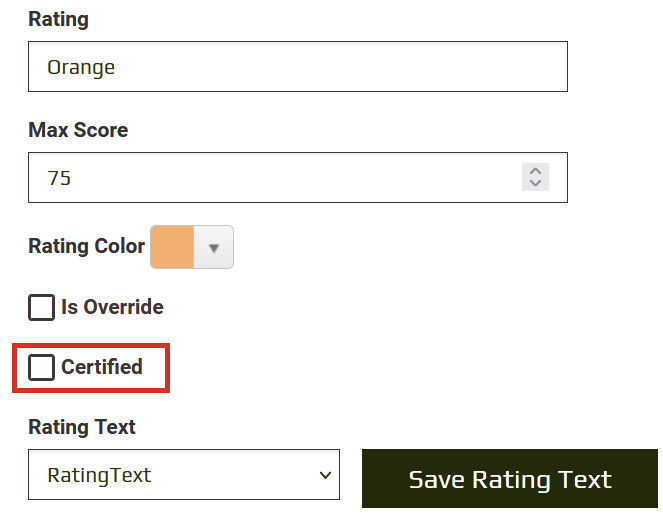Image resolution: width=663 pixels, height=514 pixels.
Task: Select the 75 value in Max Score
Action: [x=59, y=178]
